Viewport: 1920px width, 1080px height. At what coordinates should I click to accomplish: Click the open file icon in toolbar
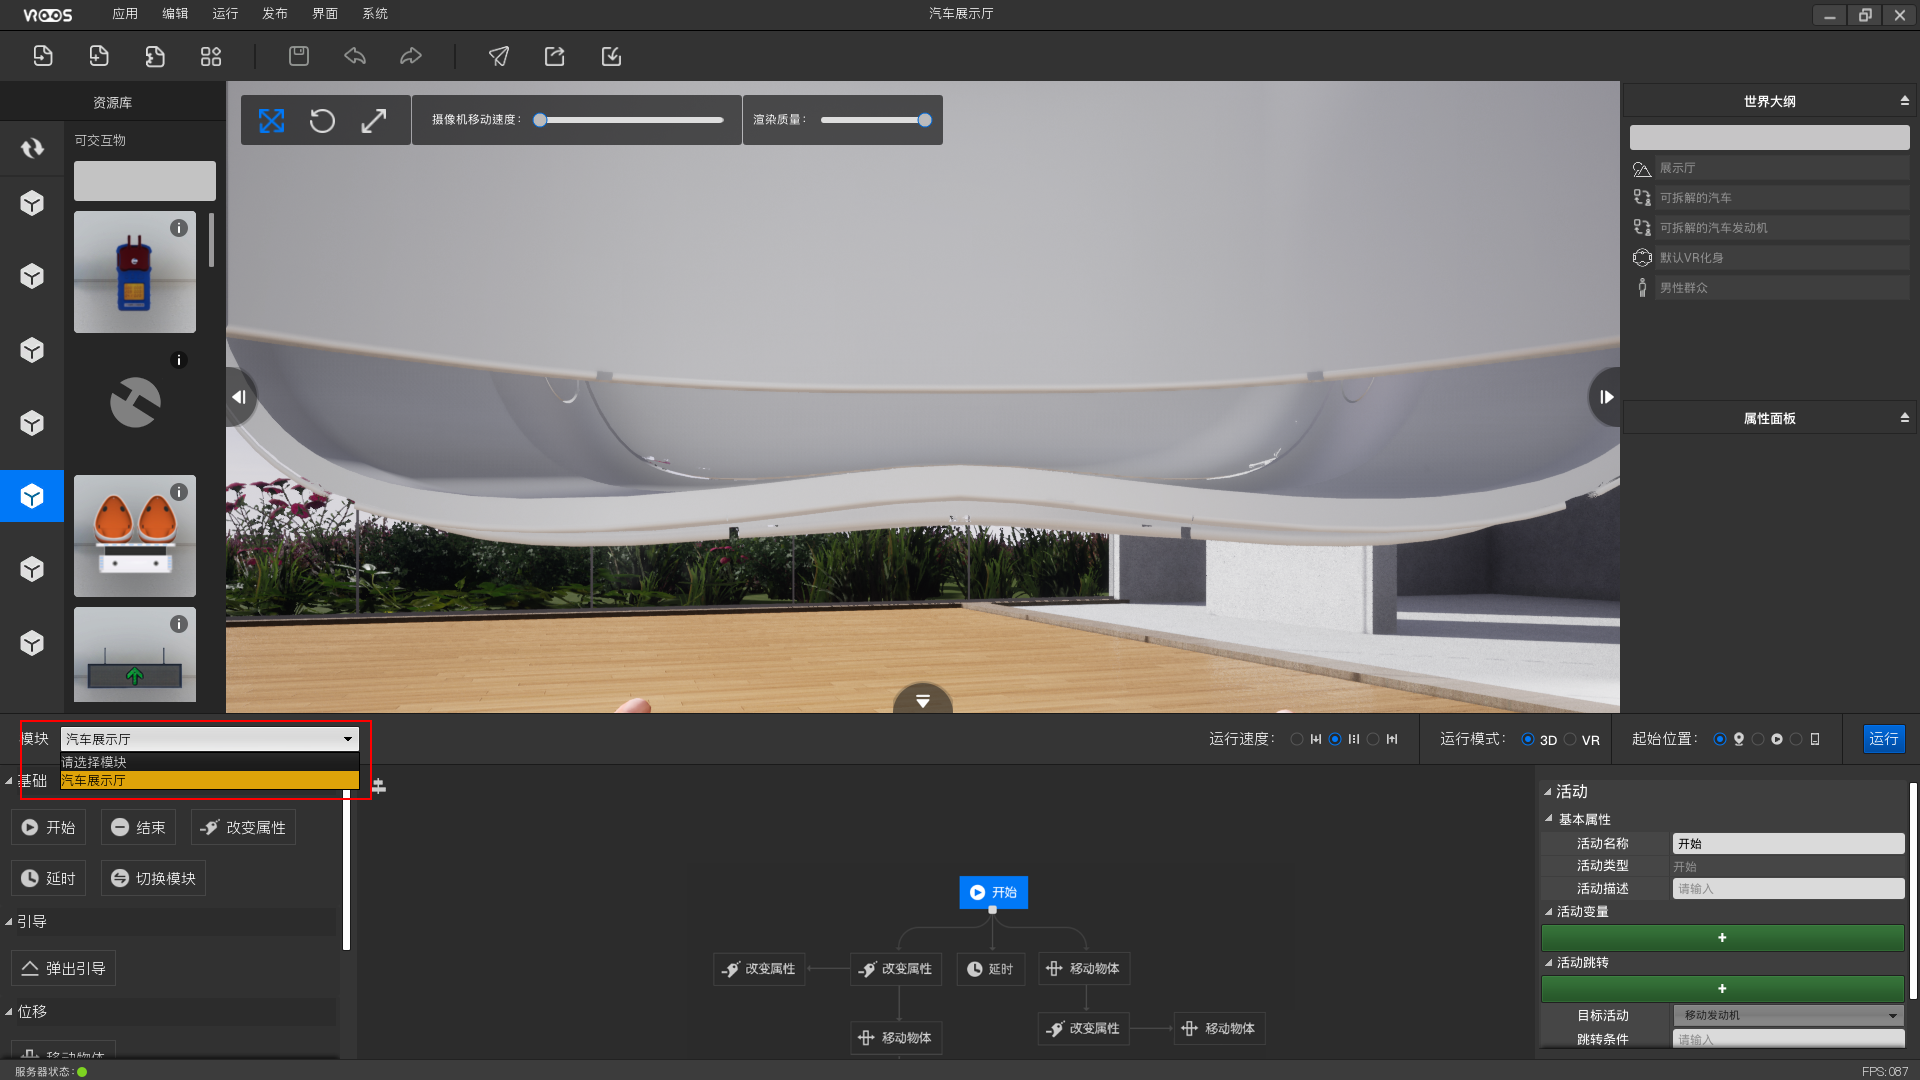pos(43,56)
